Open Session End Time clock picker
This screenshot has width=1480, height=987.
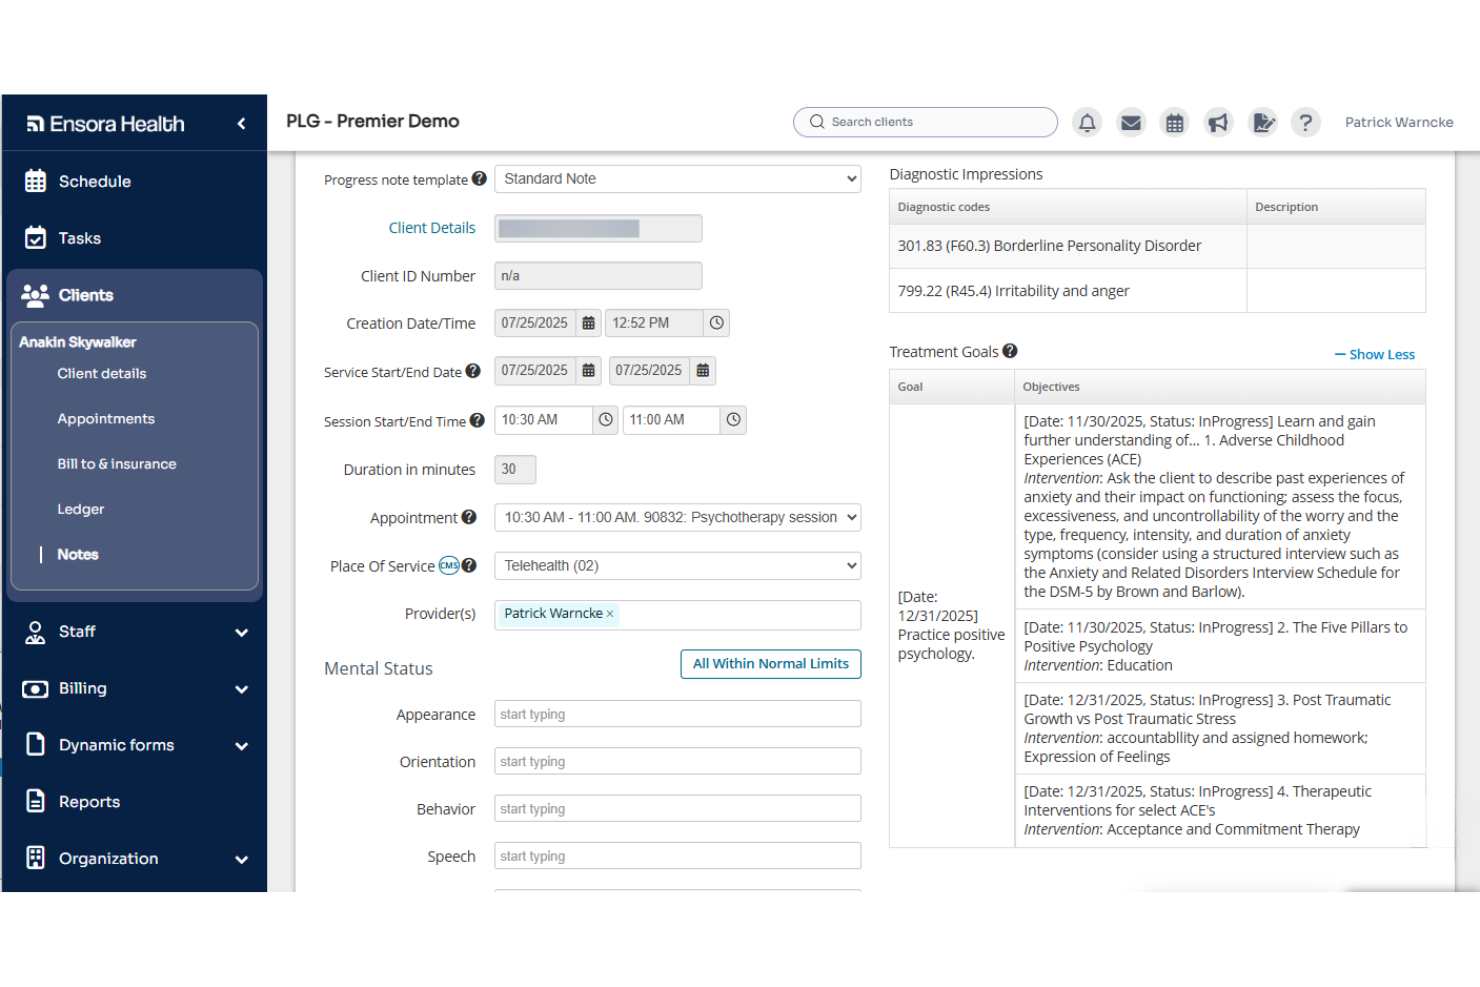click(x=734, y=420)
